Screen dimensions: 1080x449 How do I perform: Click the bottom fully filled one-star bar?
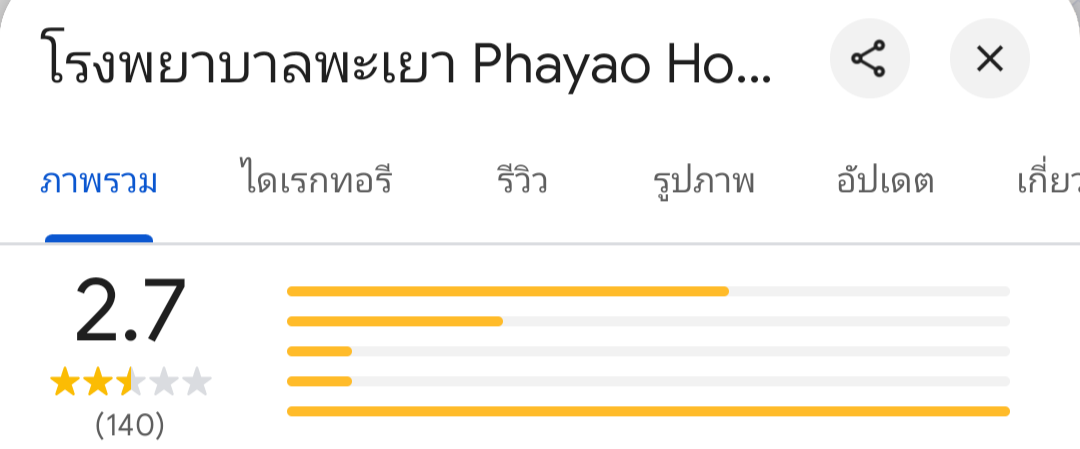point(648,411)
